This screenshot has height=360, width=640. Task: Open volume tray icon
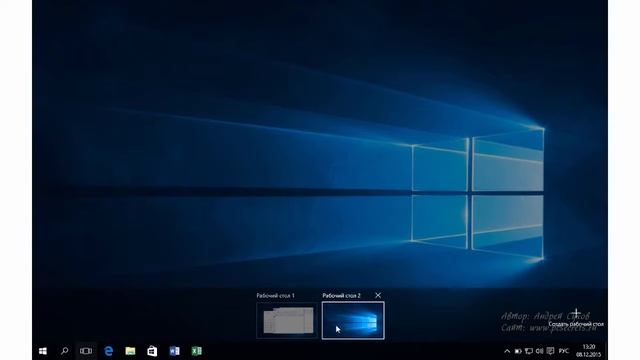pyautogui.click(x=540, y=351)
